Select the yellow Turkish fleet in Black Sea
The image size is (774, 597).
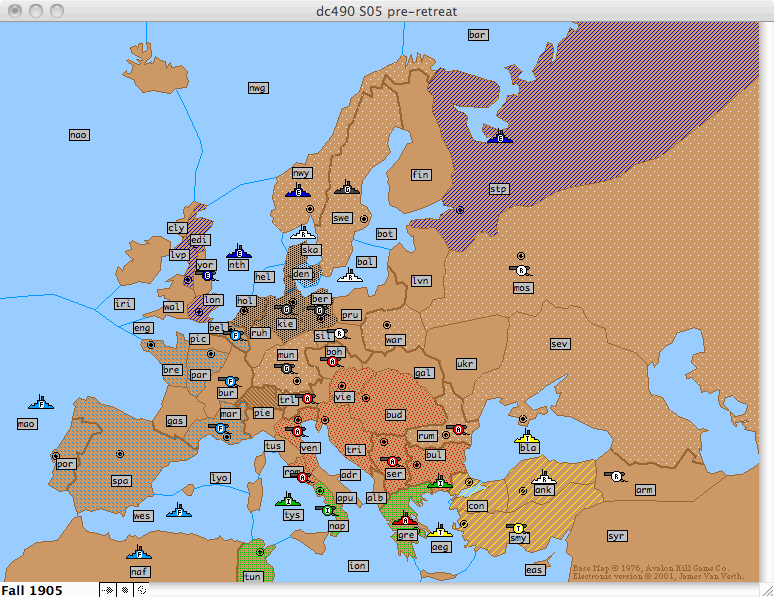coord(527,437)
